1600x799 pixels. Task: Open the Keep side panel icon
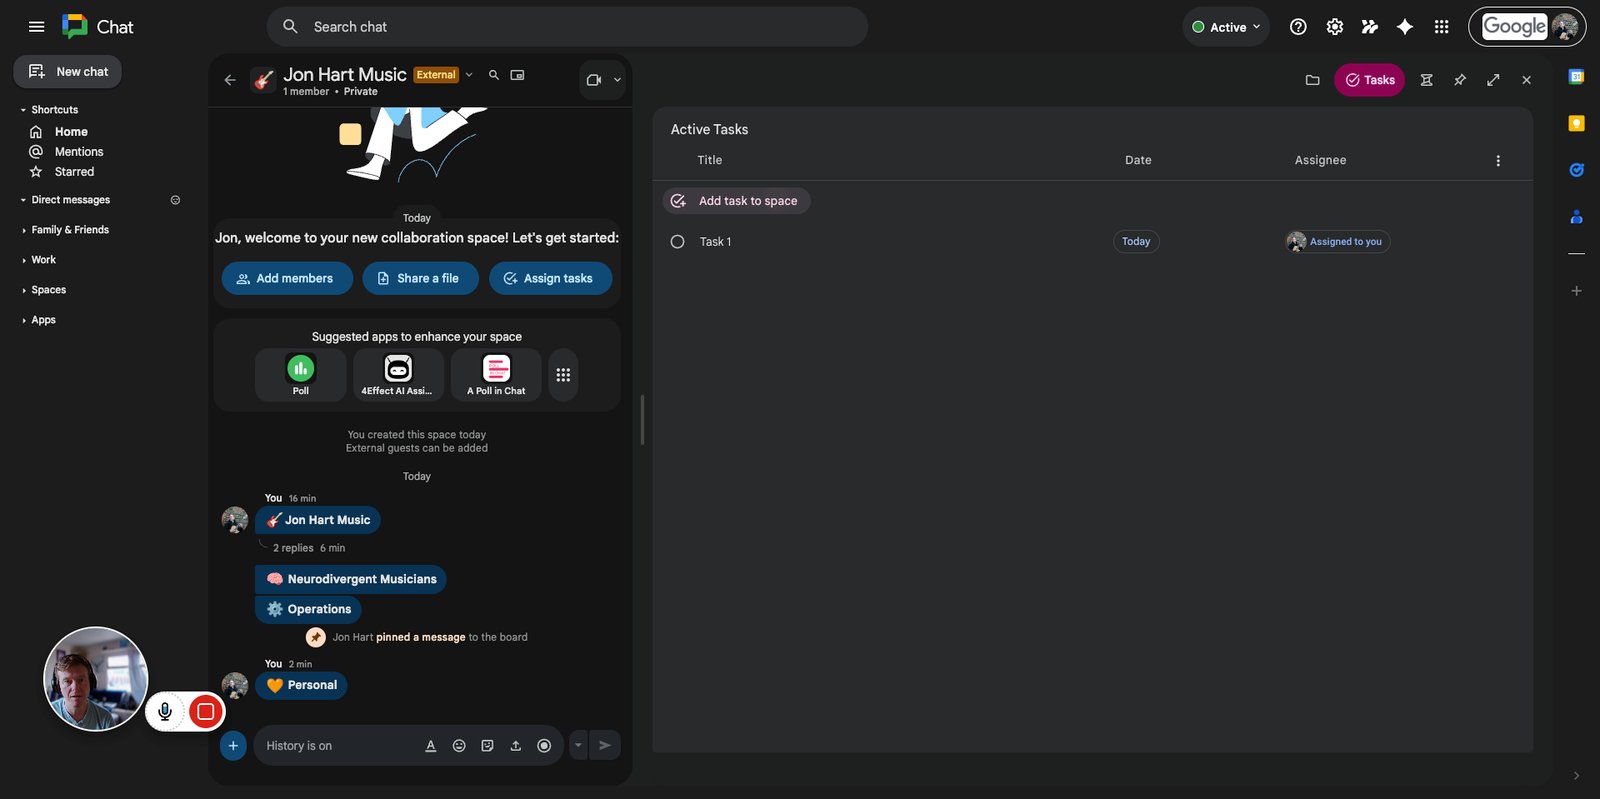pos(1576,123)
